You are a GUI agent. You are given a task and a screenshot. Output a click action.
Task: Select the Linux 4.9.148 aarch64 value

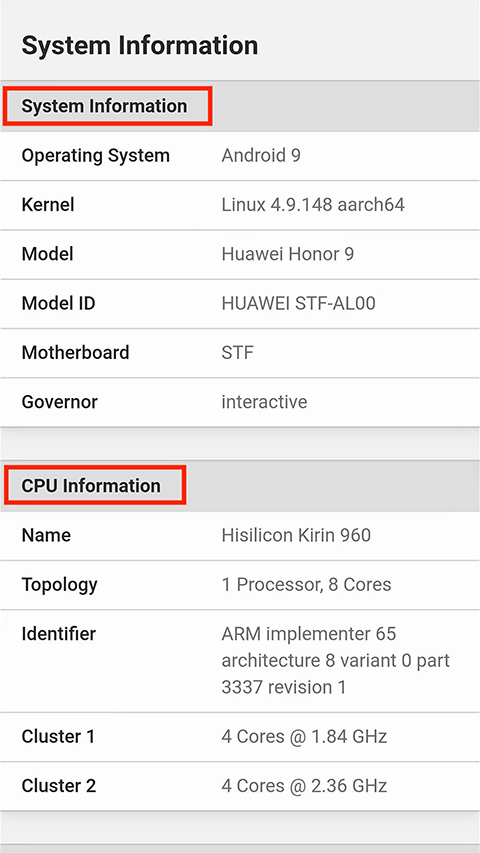(313, 205)
